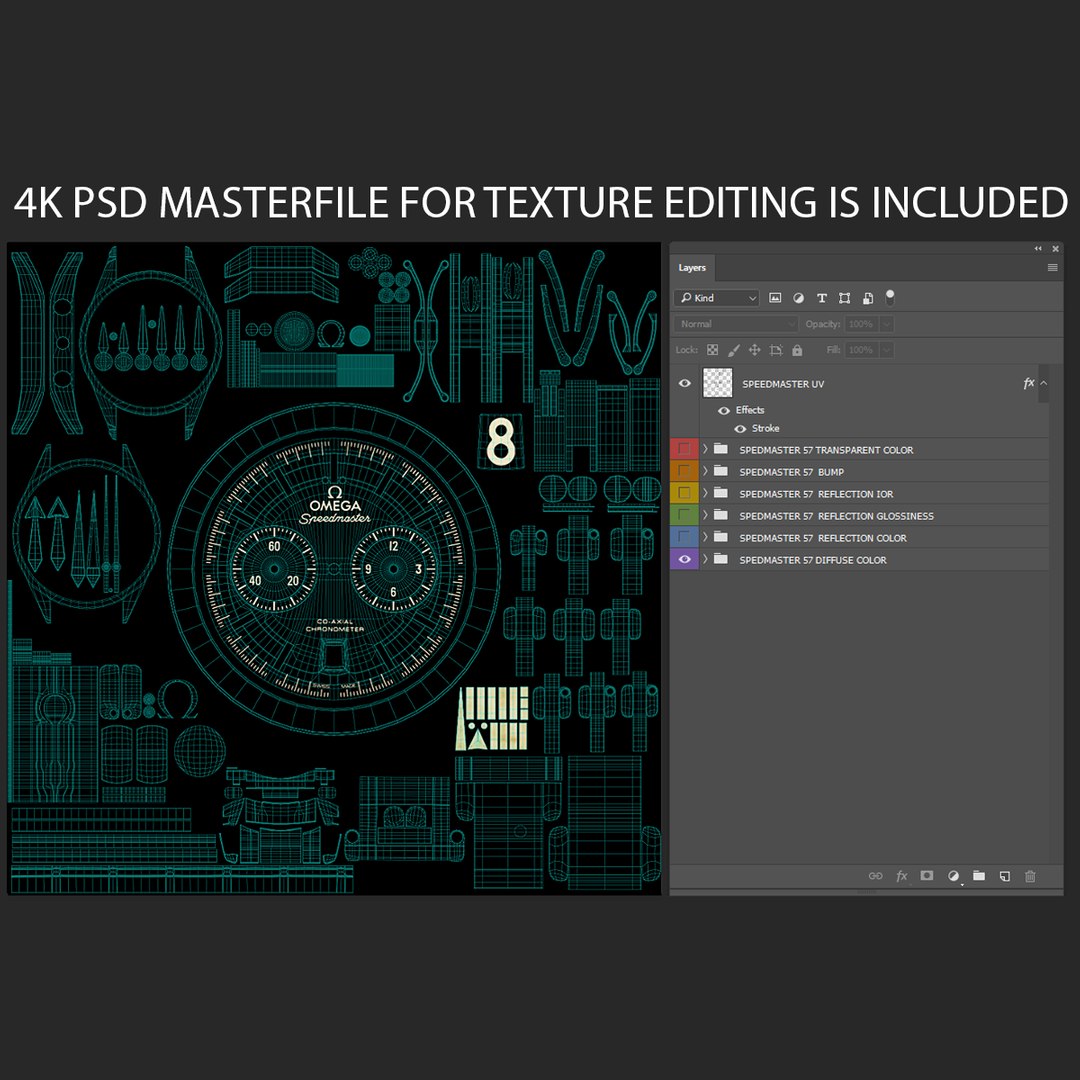Expand the REFLECTION GLOSSINESS group
The image size is (1080, 1080).
[x=705, y=515]
